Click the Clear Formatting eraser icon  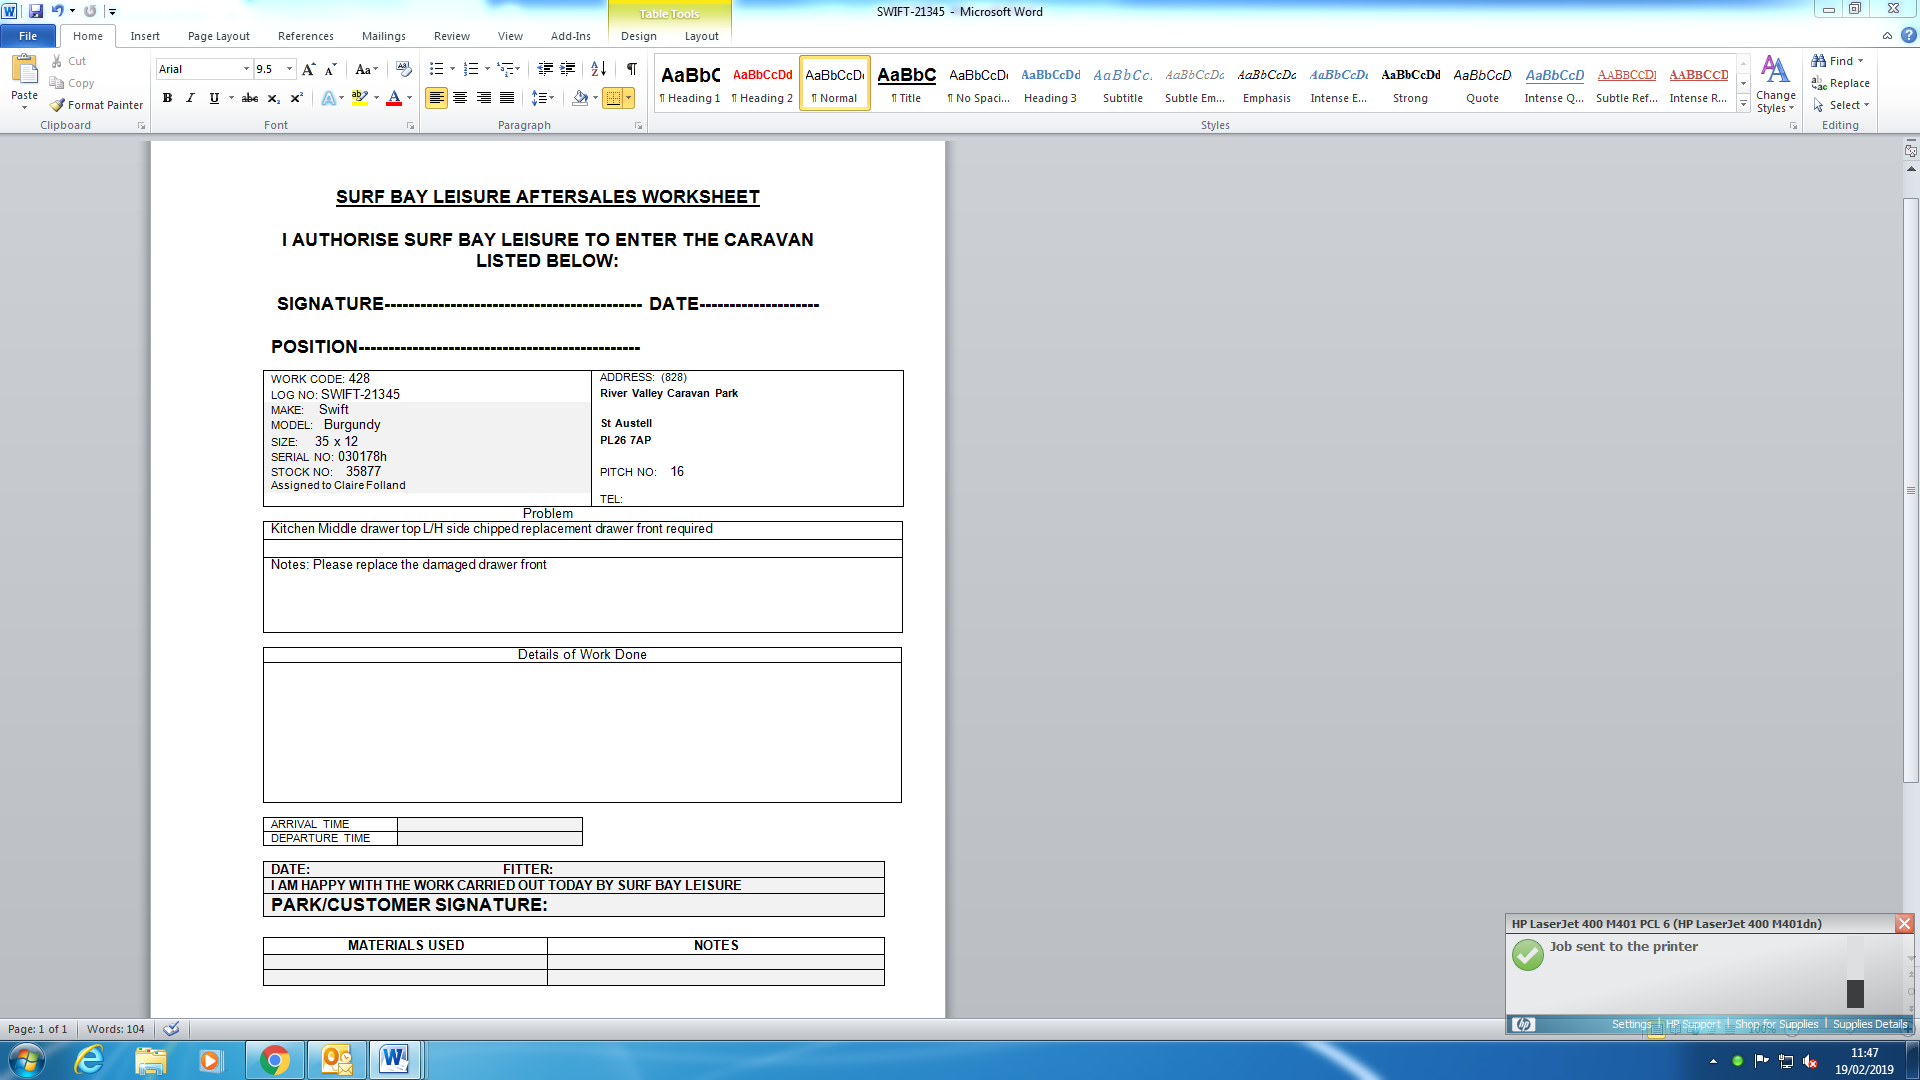coord(403,69)
